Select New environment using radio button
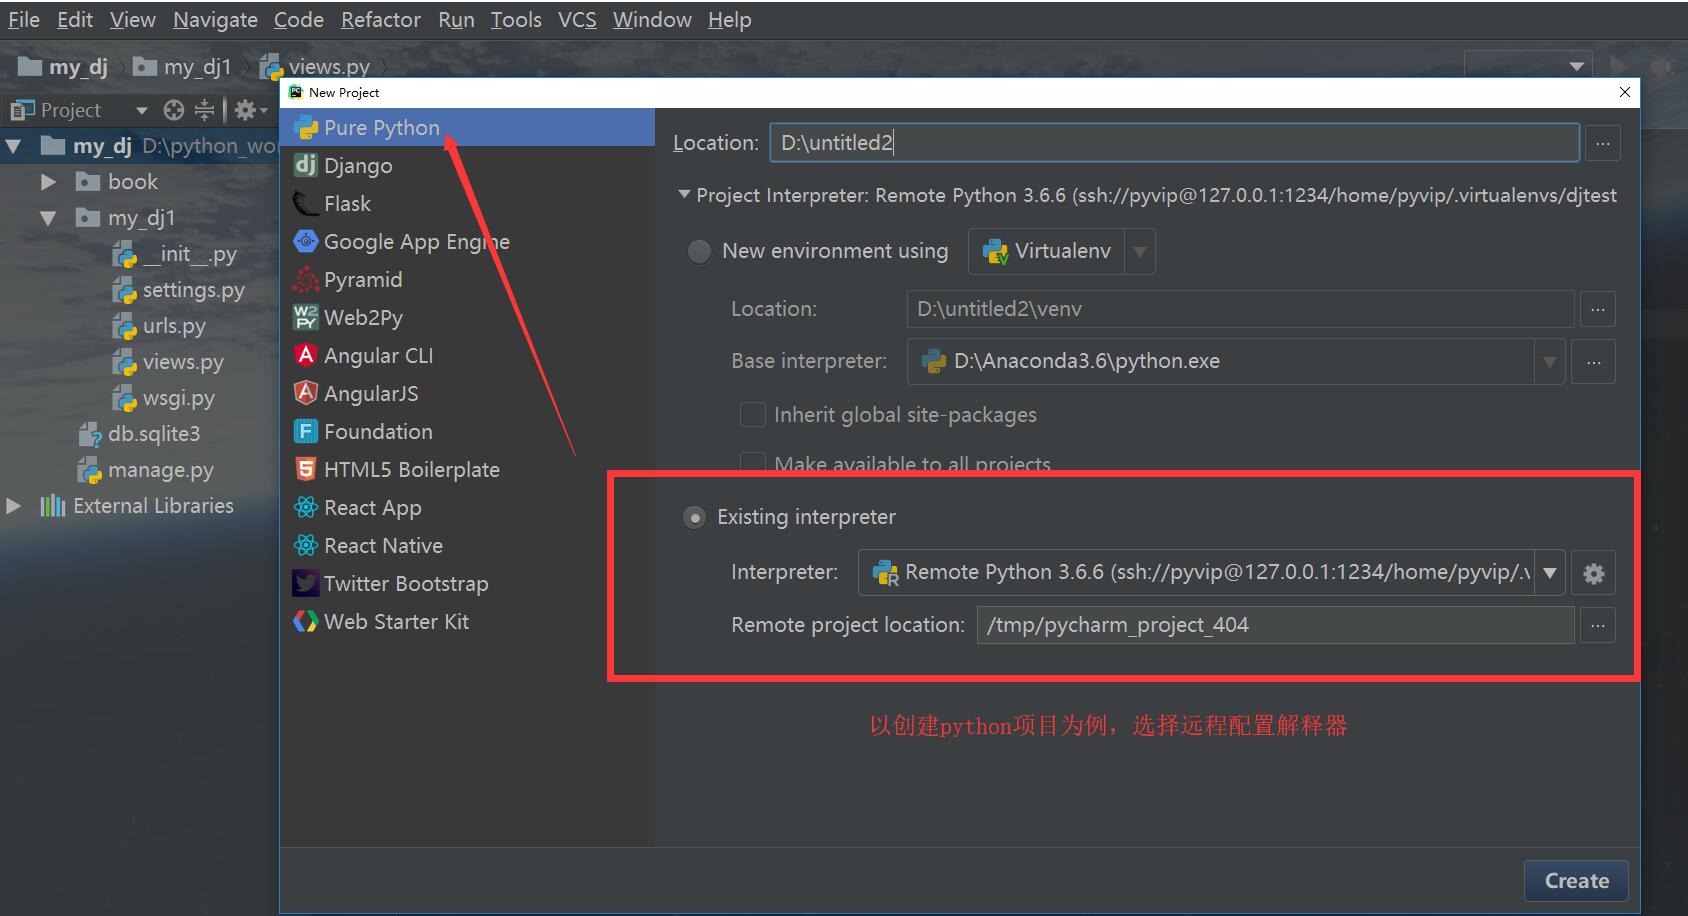 (x=699, y=251)
